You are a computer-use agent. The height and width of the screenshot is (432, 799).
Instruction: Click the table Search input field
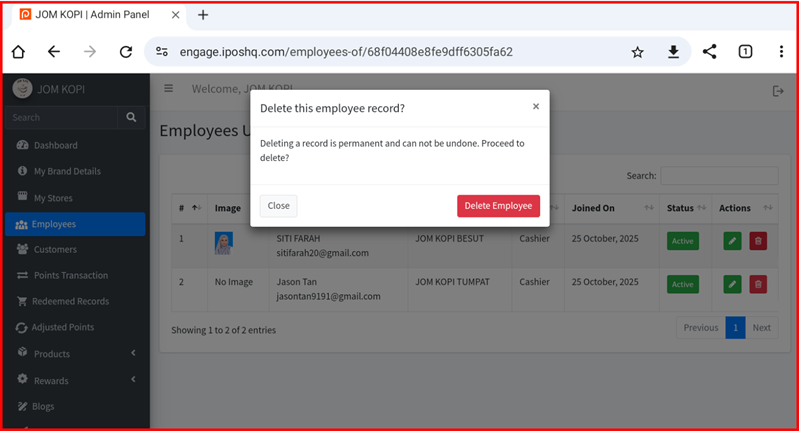pyautogui.click(x=718, y=176)
